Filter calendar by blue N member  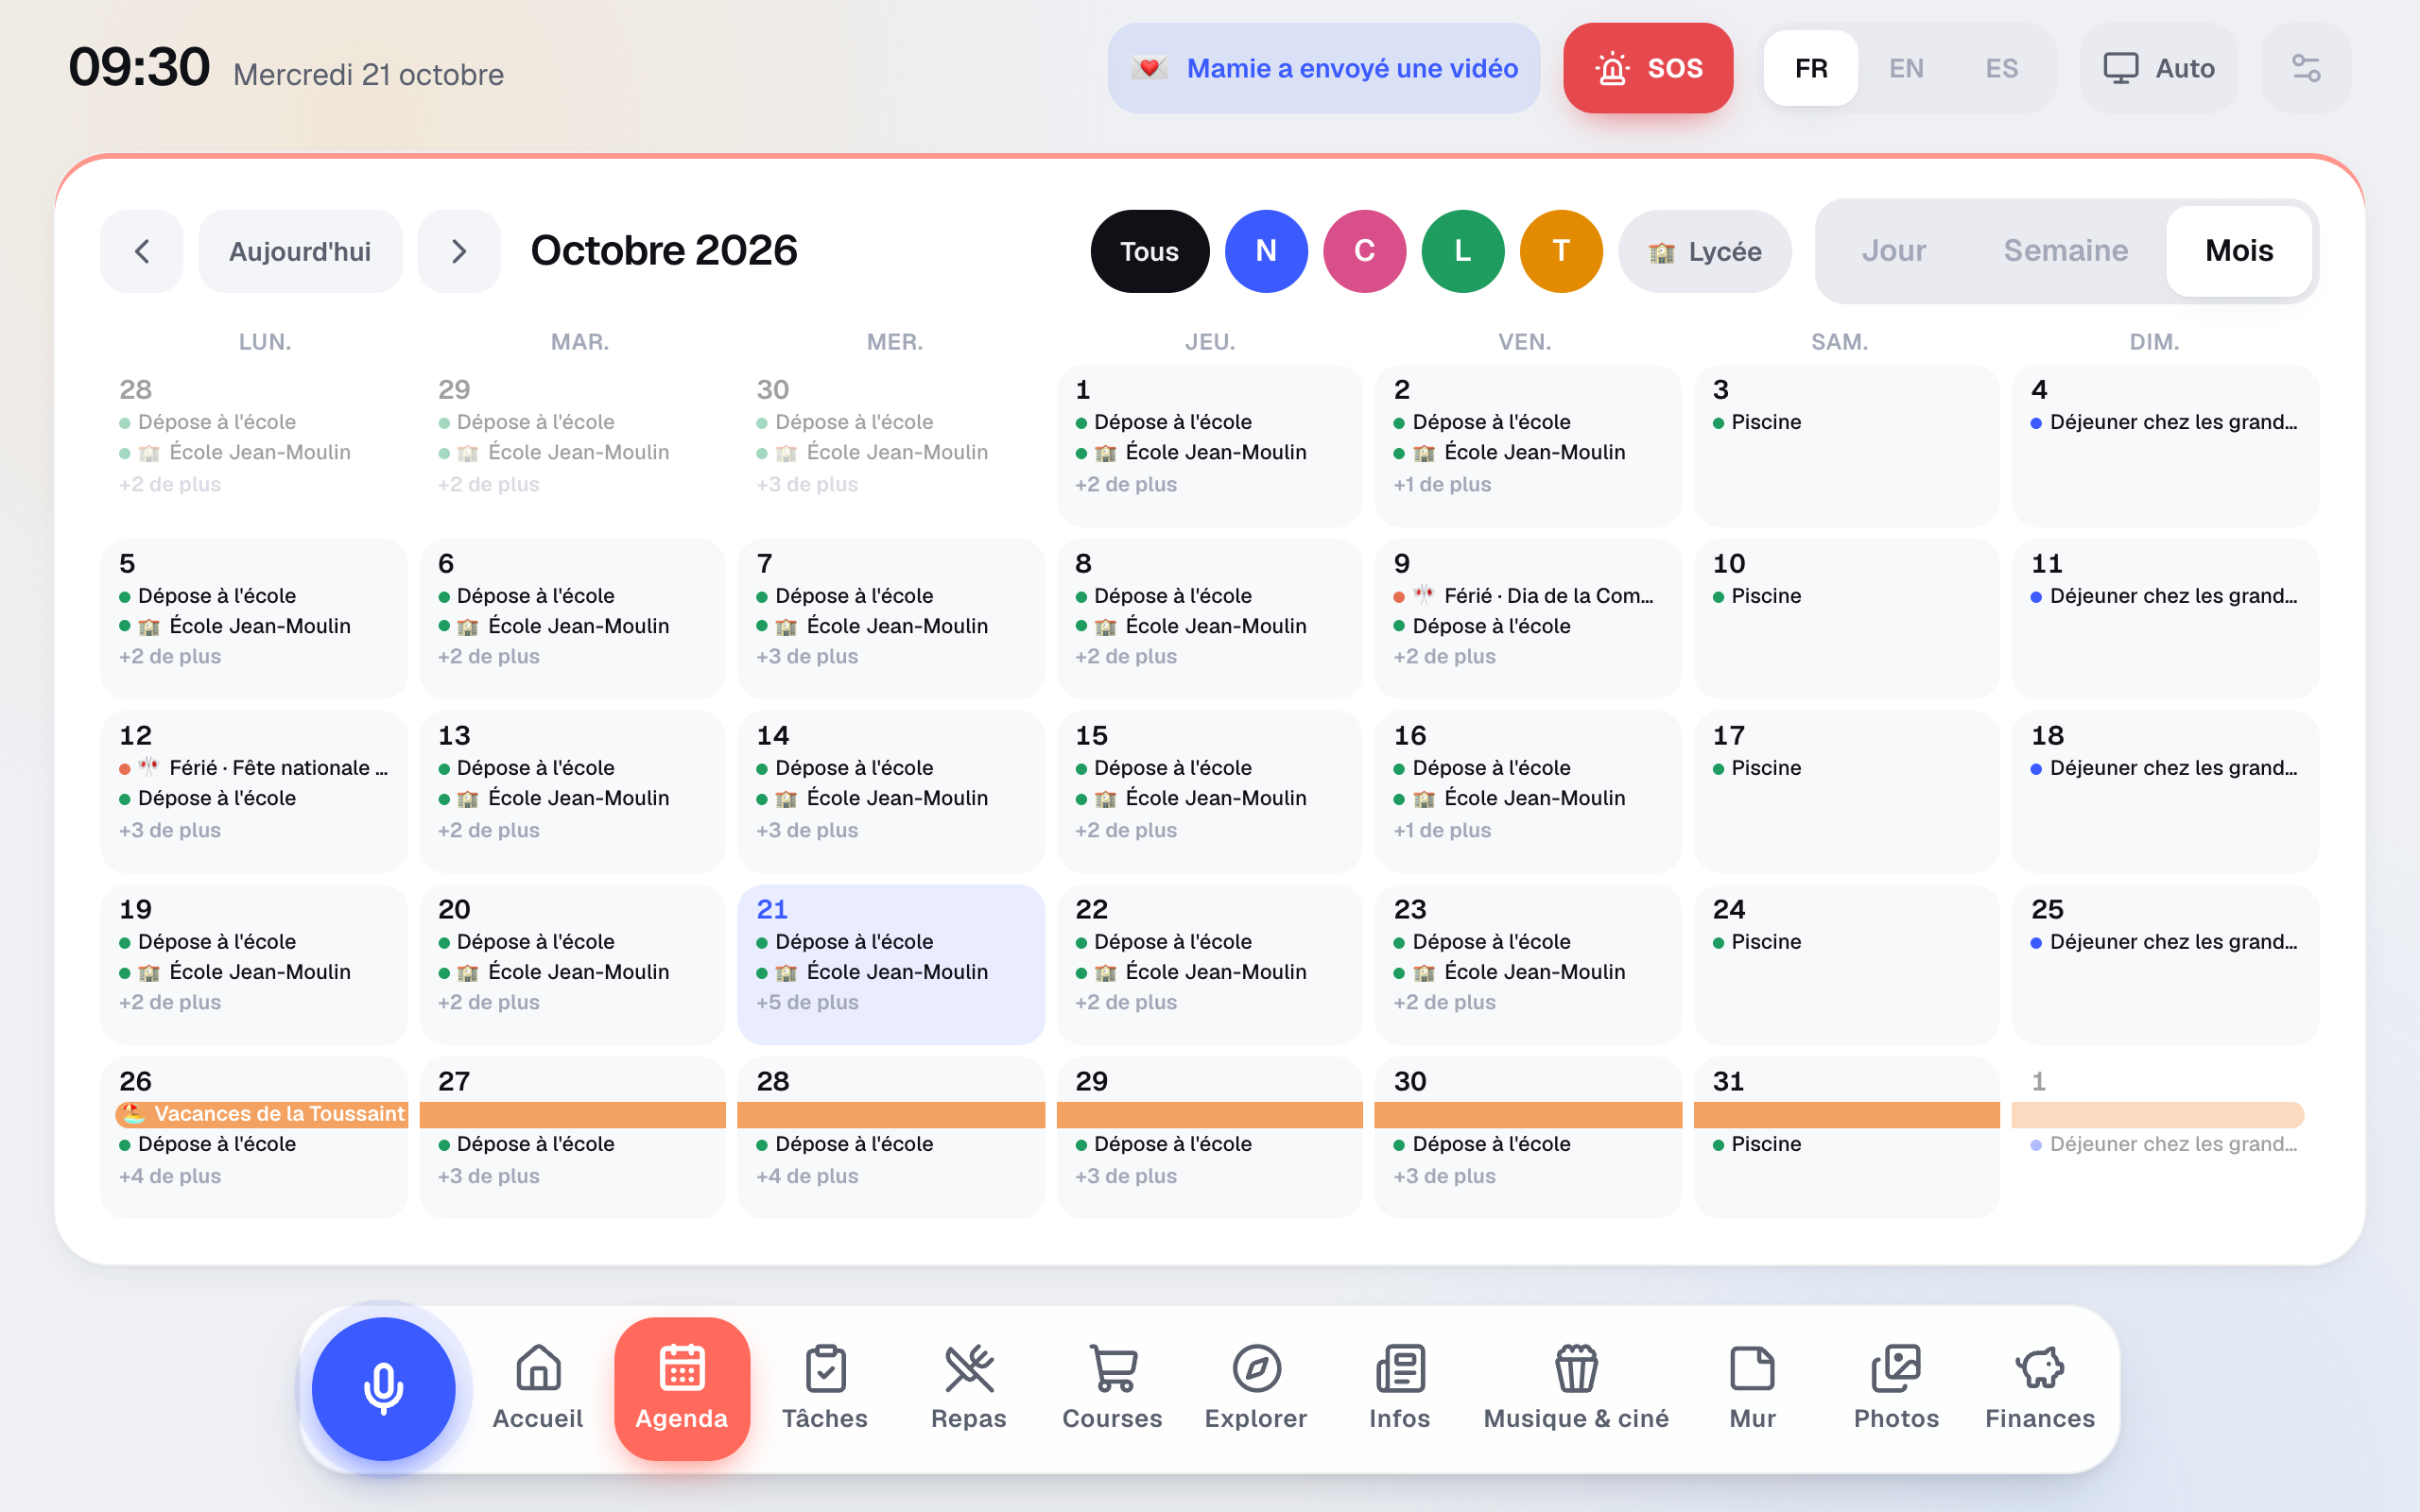tap(1266, 251)
